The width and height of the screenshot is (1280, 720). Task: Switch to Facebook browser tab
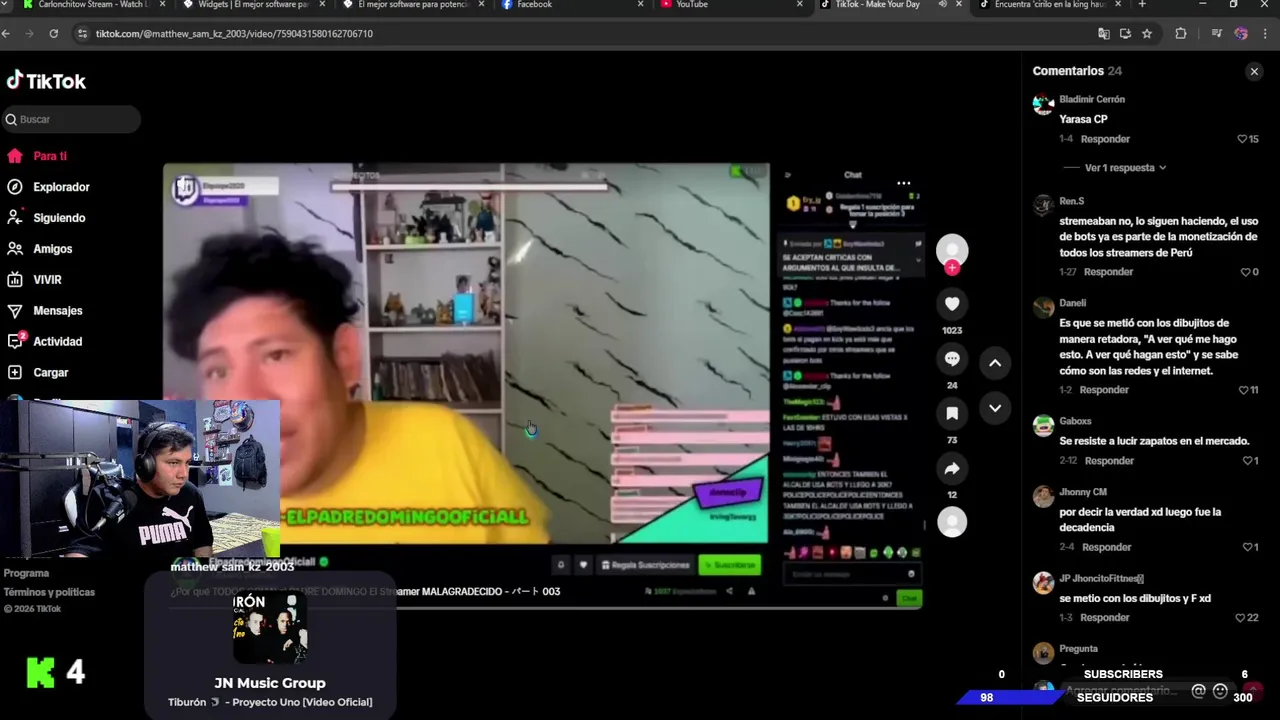pyautogui.click(x=570, y=5)
